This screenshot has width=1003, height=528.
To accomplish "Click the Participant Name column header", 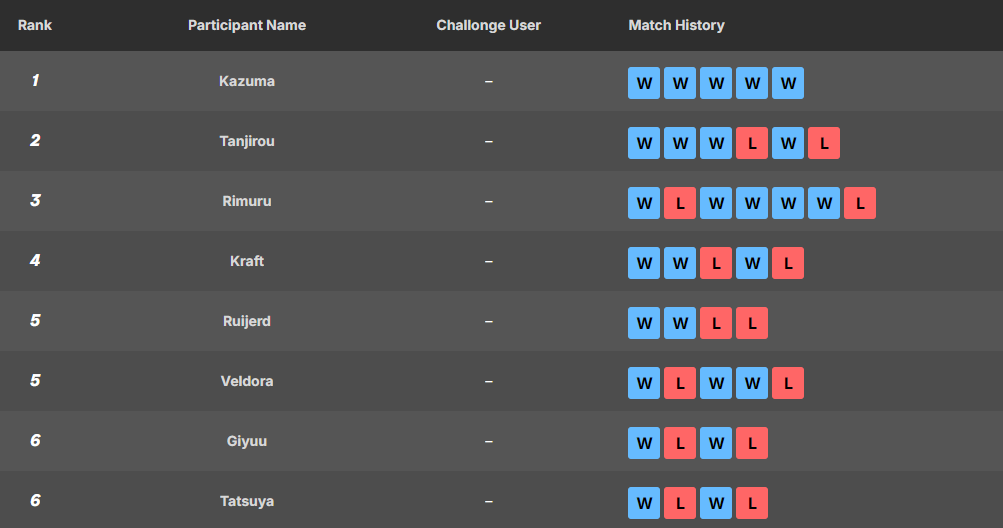I will [247, 25].
